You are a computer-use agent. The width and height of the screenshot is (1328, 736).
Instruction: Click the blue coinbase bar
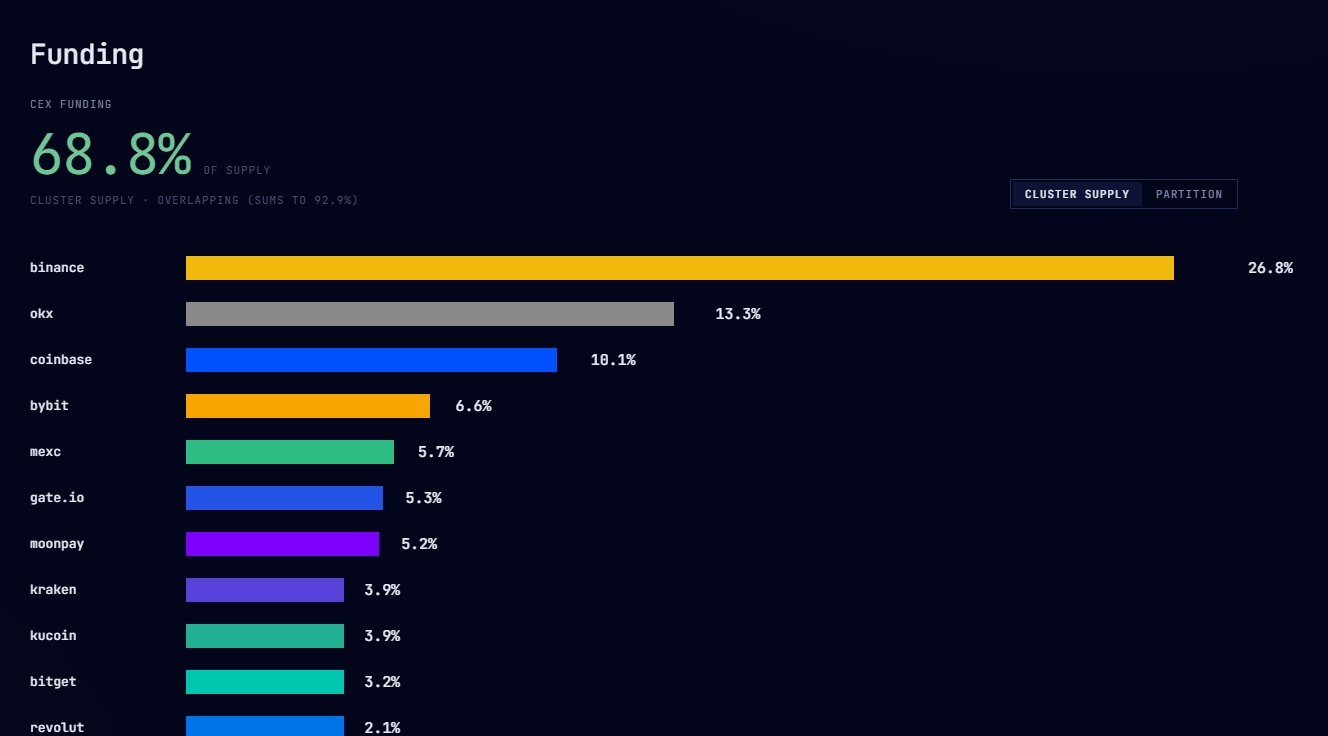point(371,360)
